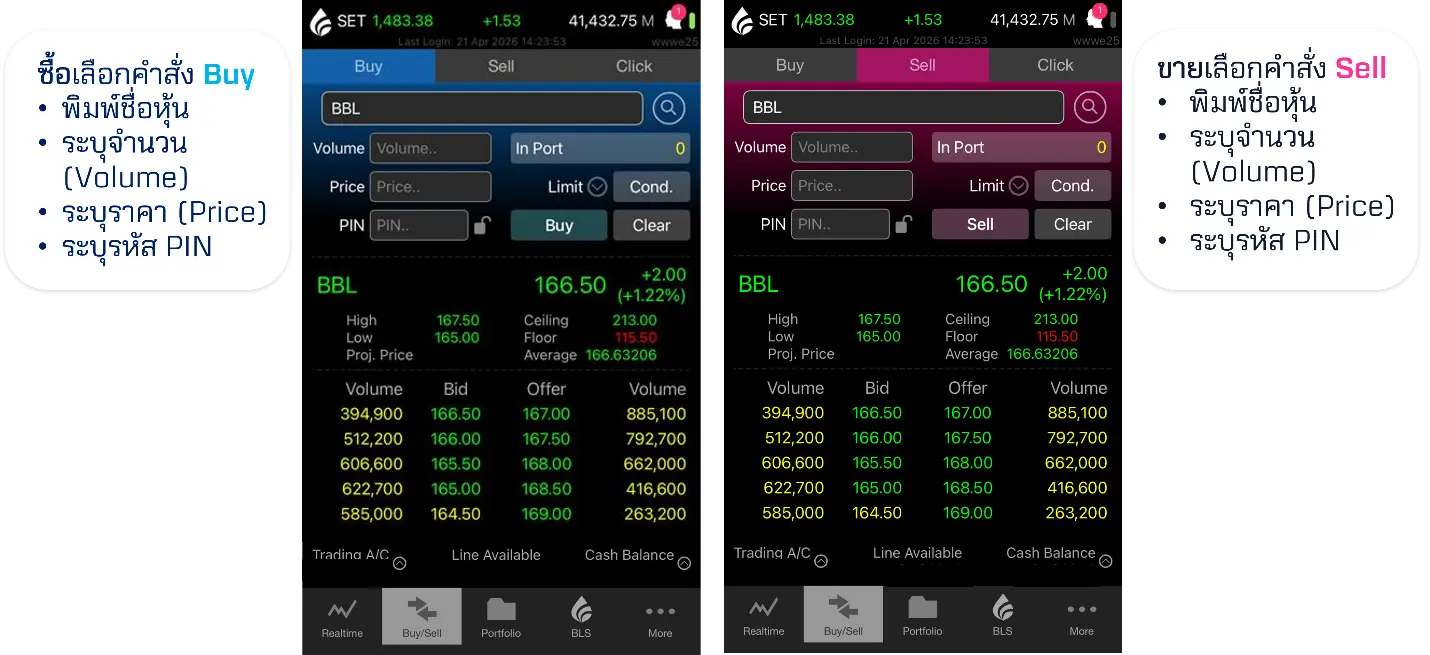
Task: Switch to Click tab in the Sell screen
Action: coord(1055,65)
